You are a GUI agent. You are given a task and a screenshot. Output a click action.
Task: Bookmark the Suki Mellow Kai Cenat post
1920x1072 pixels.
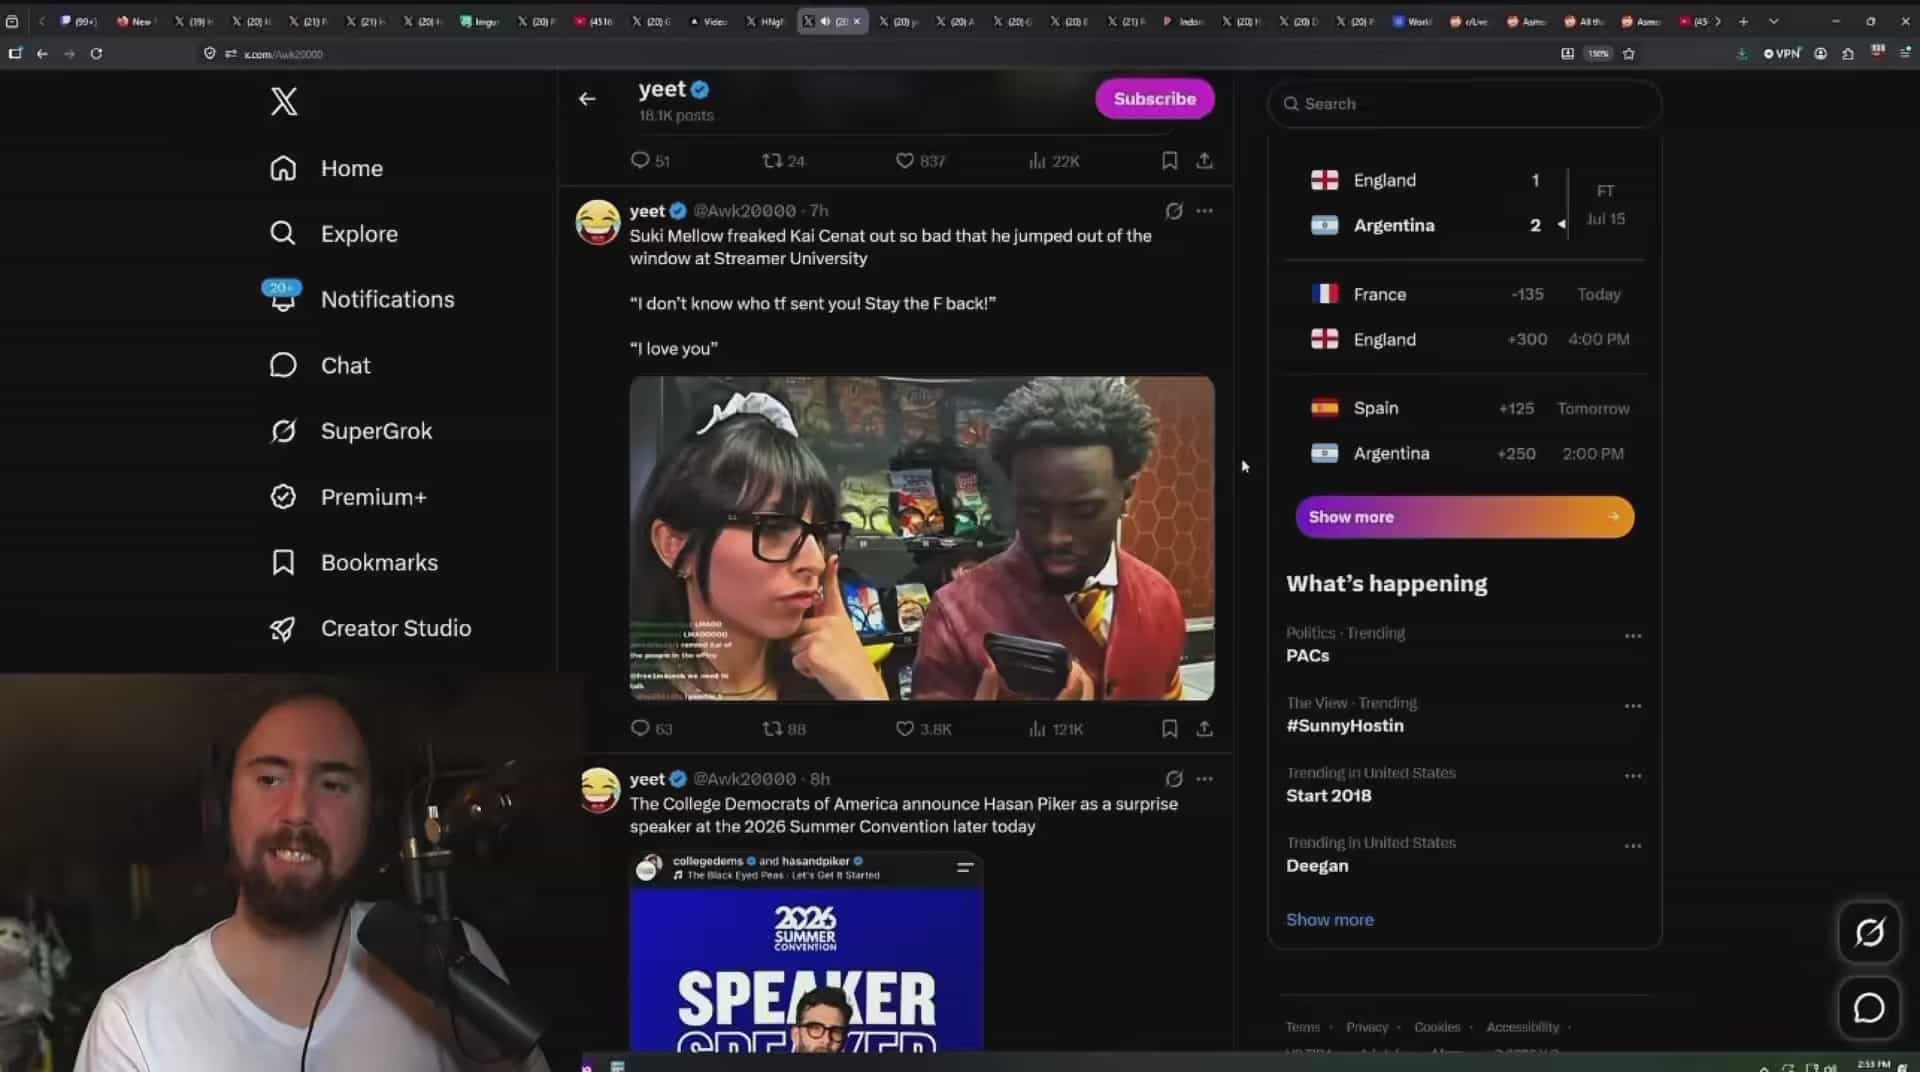(x=1169, y=729)
